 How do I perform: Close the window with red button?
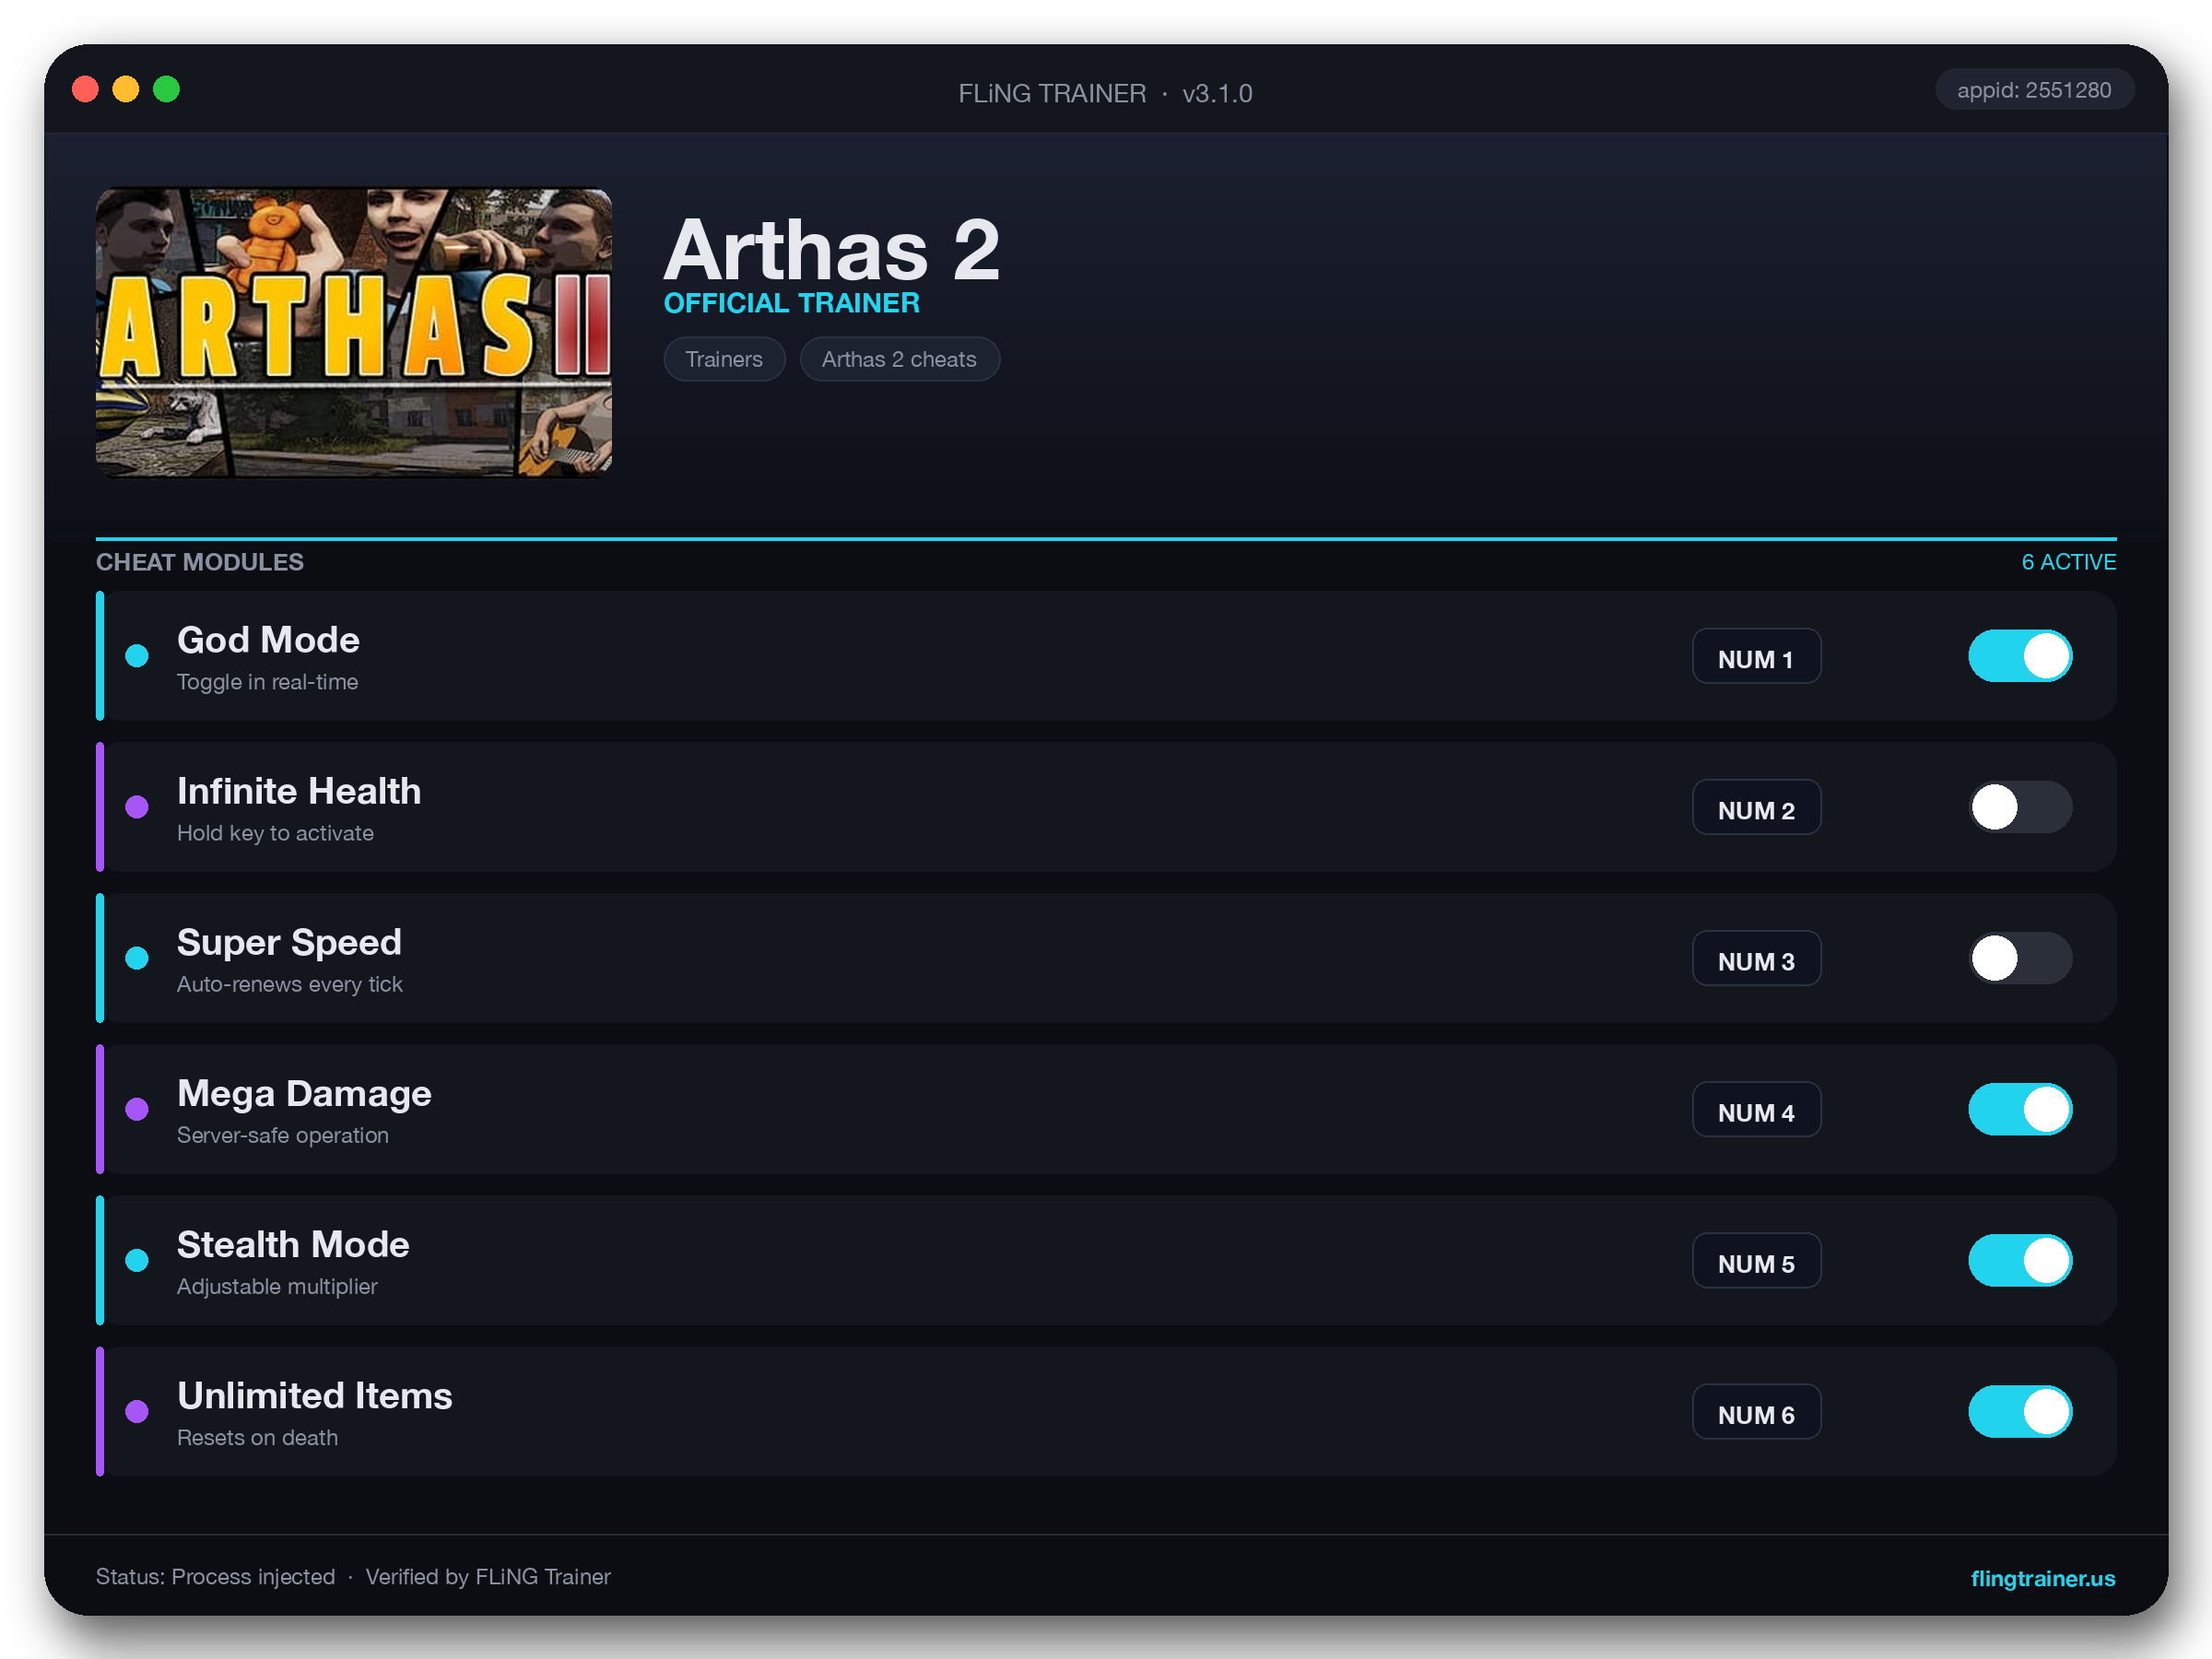(86, 90)
